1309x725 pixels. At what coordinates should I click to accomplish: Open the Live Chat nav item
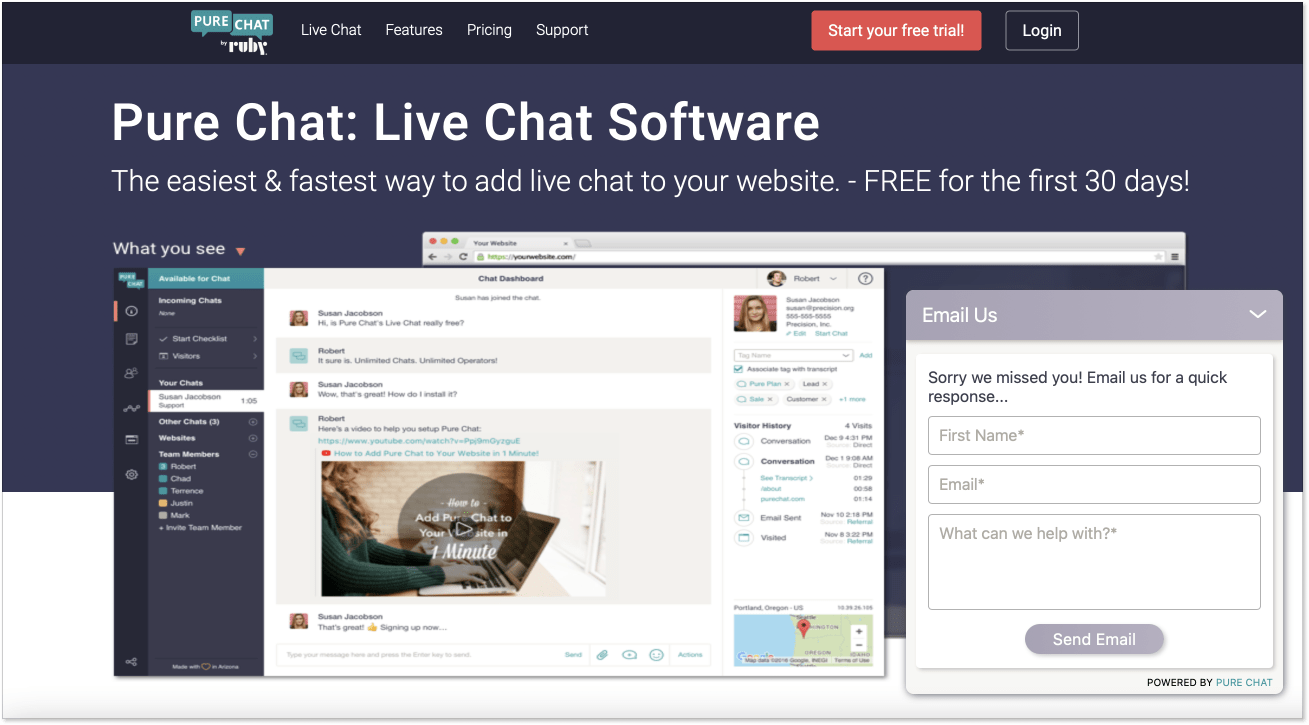point(331,30)
